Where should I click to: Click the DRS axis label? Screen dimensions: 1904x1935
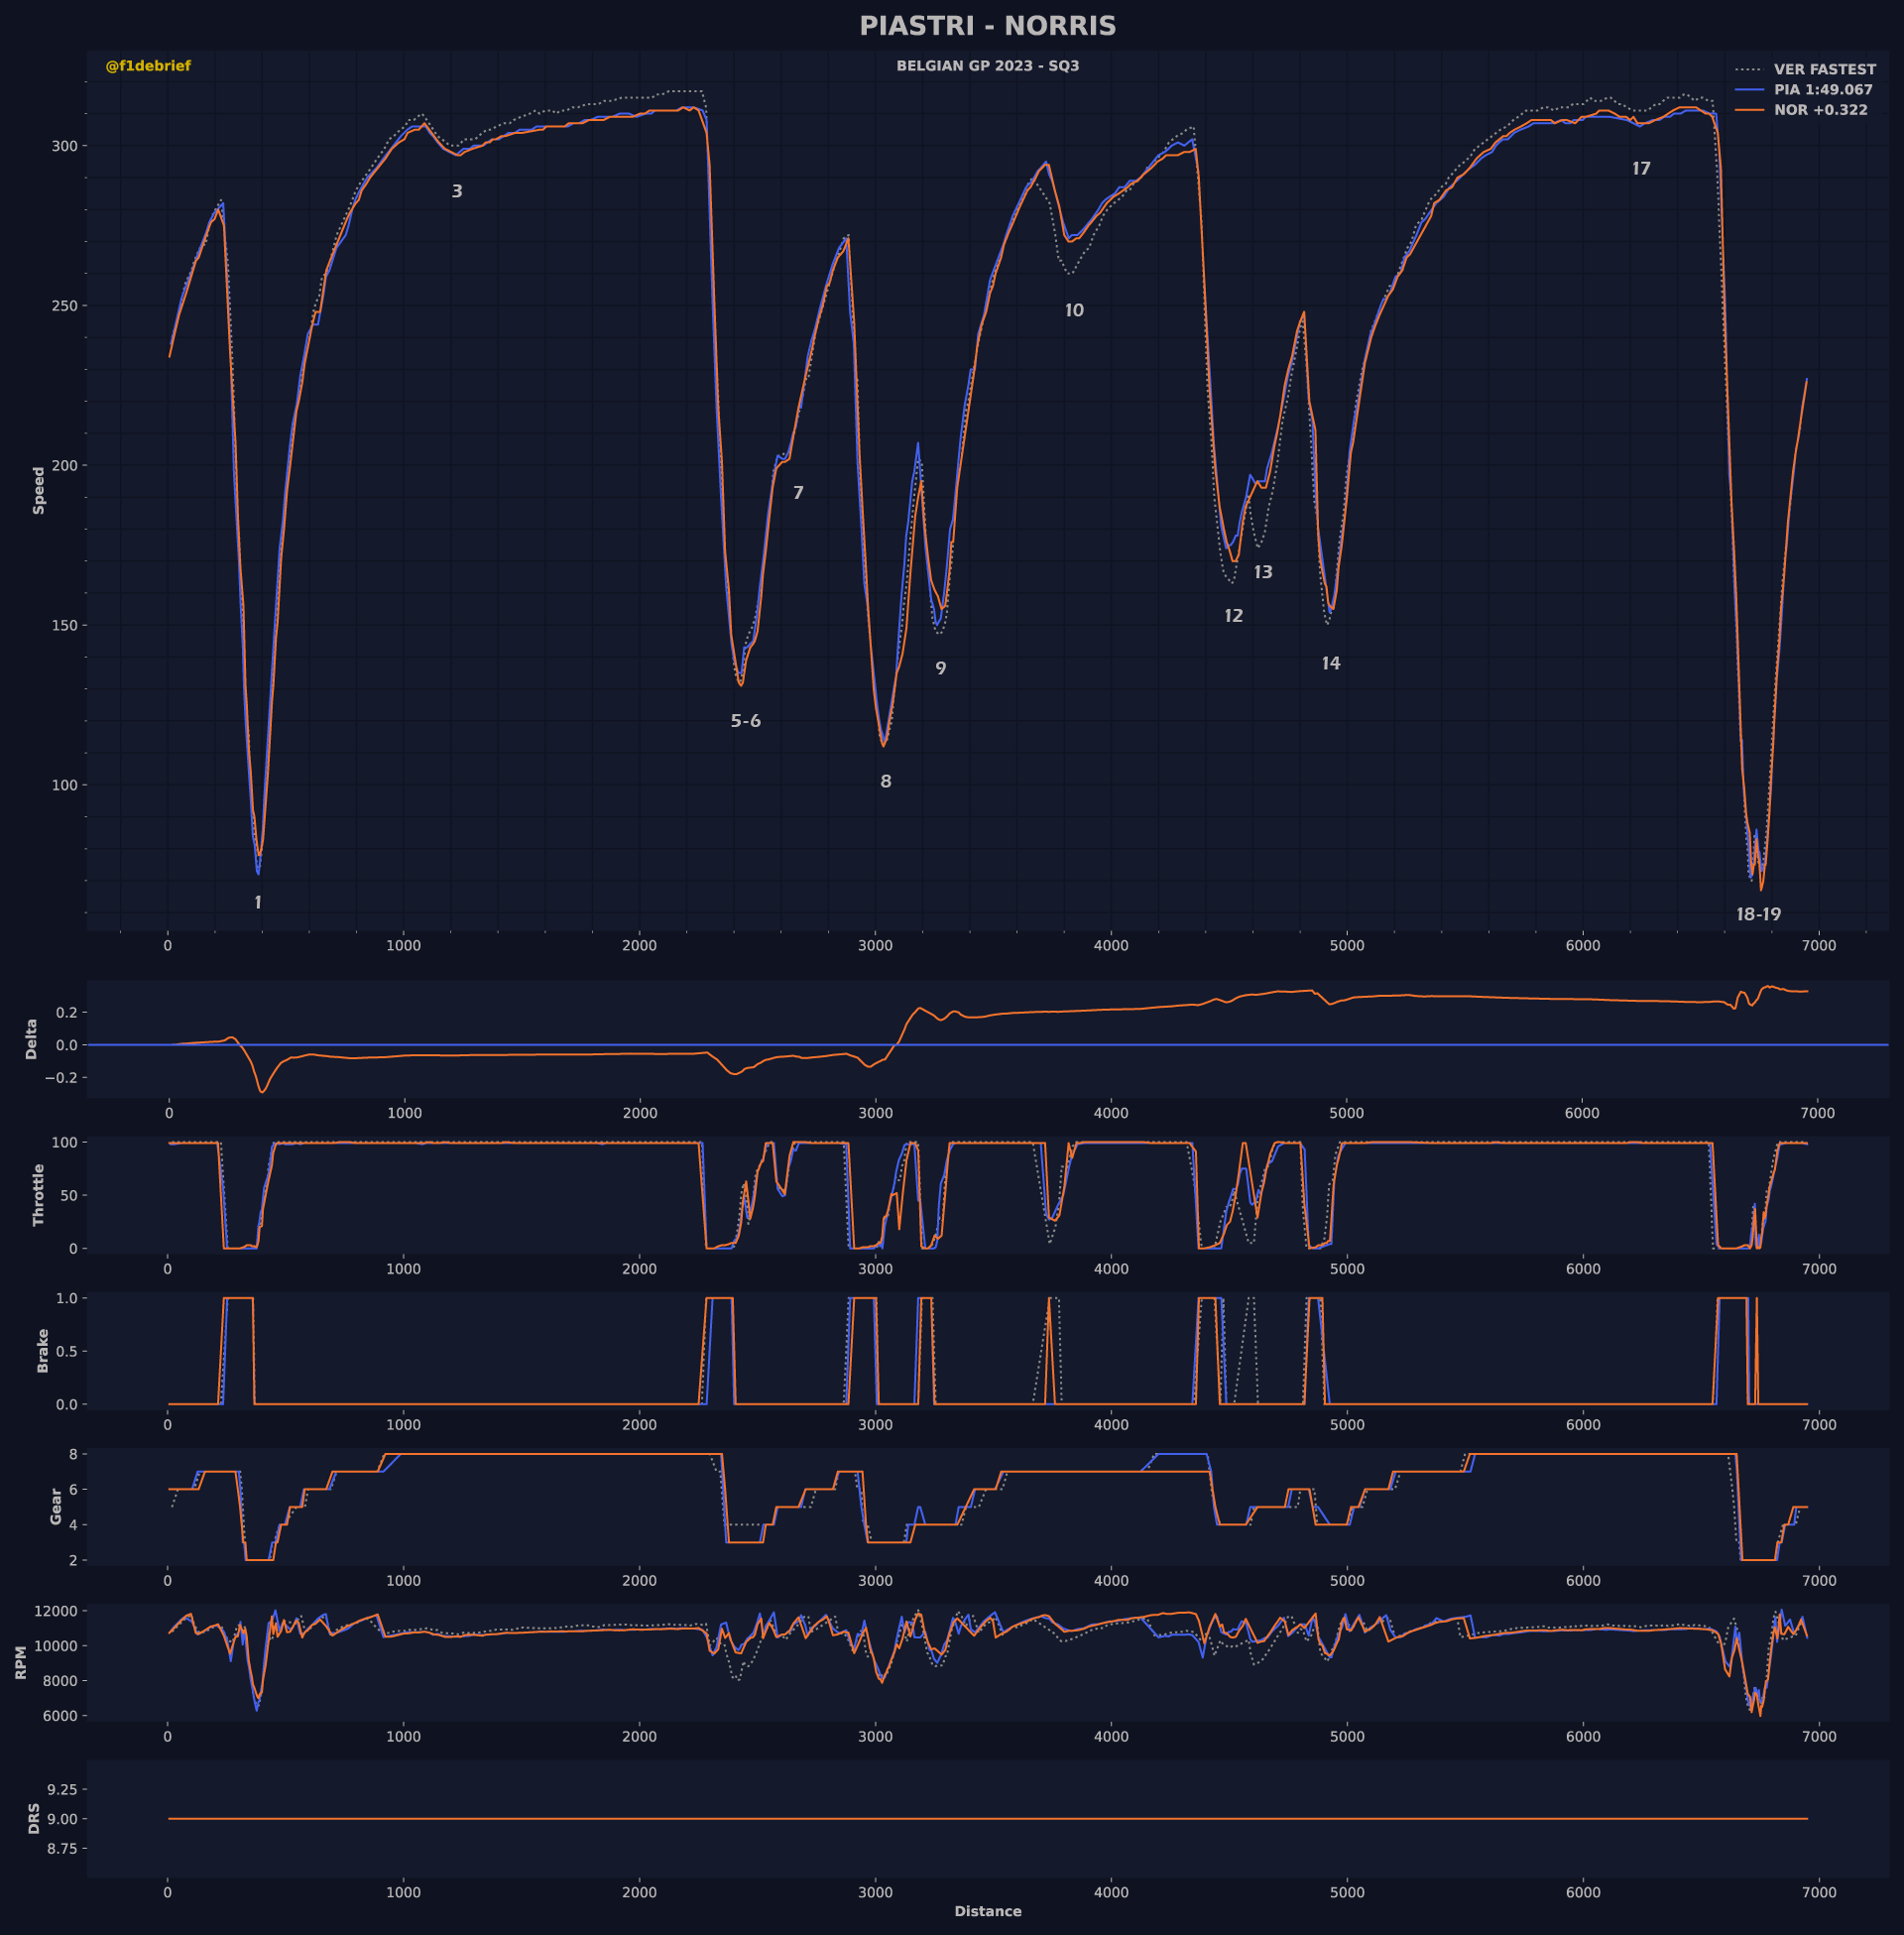(34, 1818)
